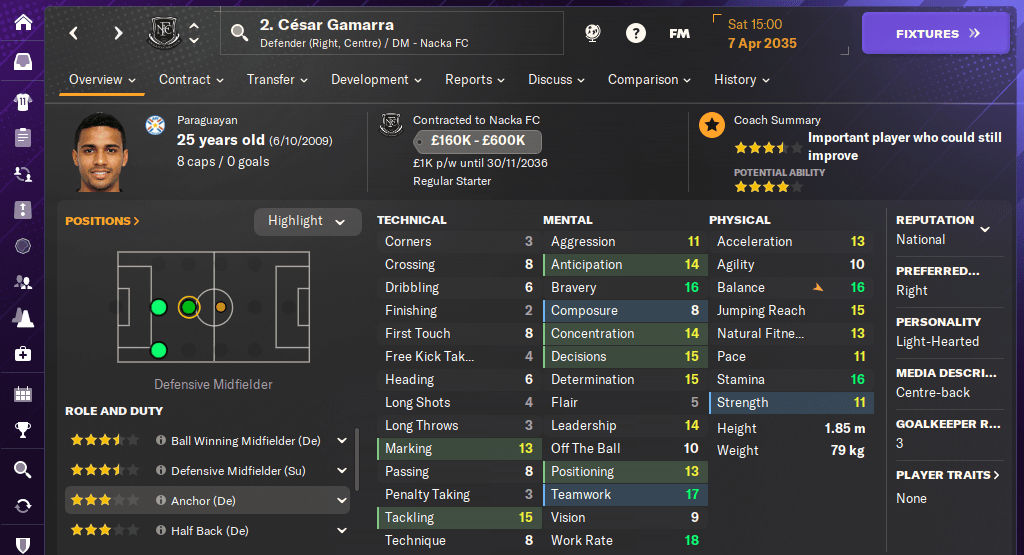Select the centre-back position dot on pitch
The image size is (1024, 555).
coord(158,307)
